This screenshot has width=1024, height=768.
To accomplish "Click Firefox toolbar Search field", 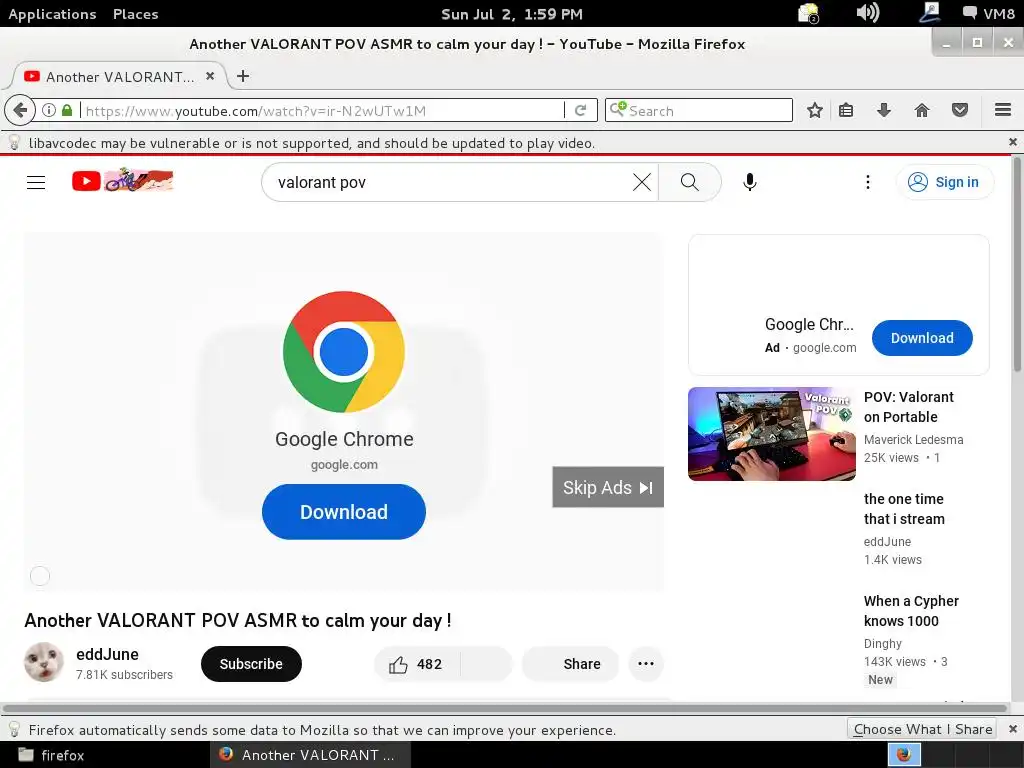I will [699, 110].
